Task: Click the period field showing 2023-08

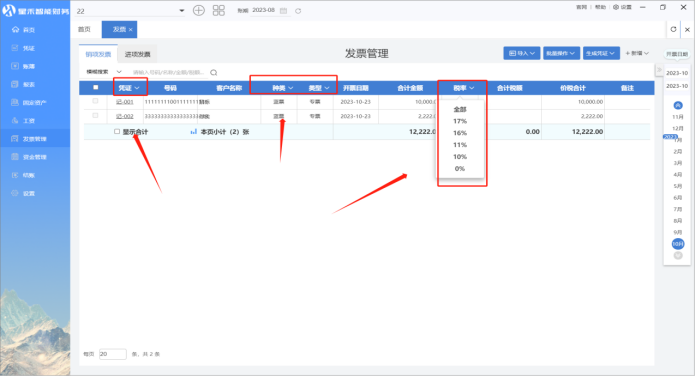Action: click(x=264, y=10)
